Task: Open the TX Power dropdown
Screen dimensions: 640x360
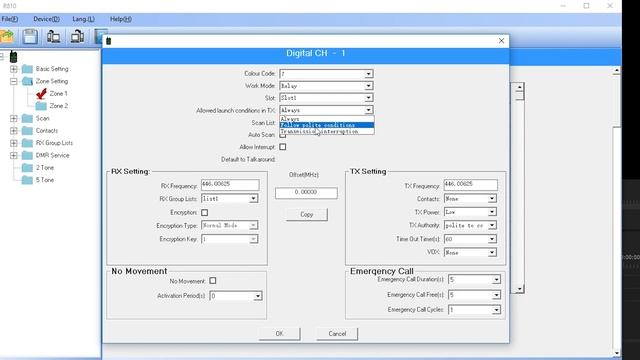Action: pos(492,212)
